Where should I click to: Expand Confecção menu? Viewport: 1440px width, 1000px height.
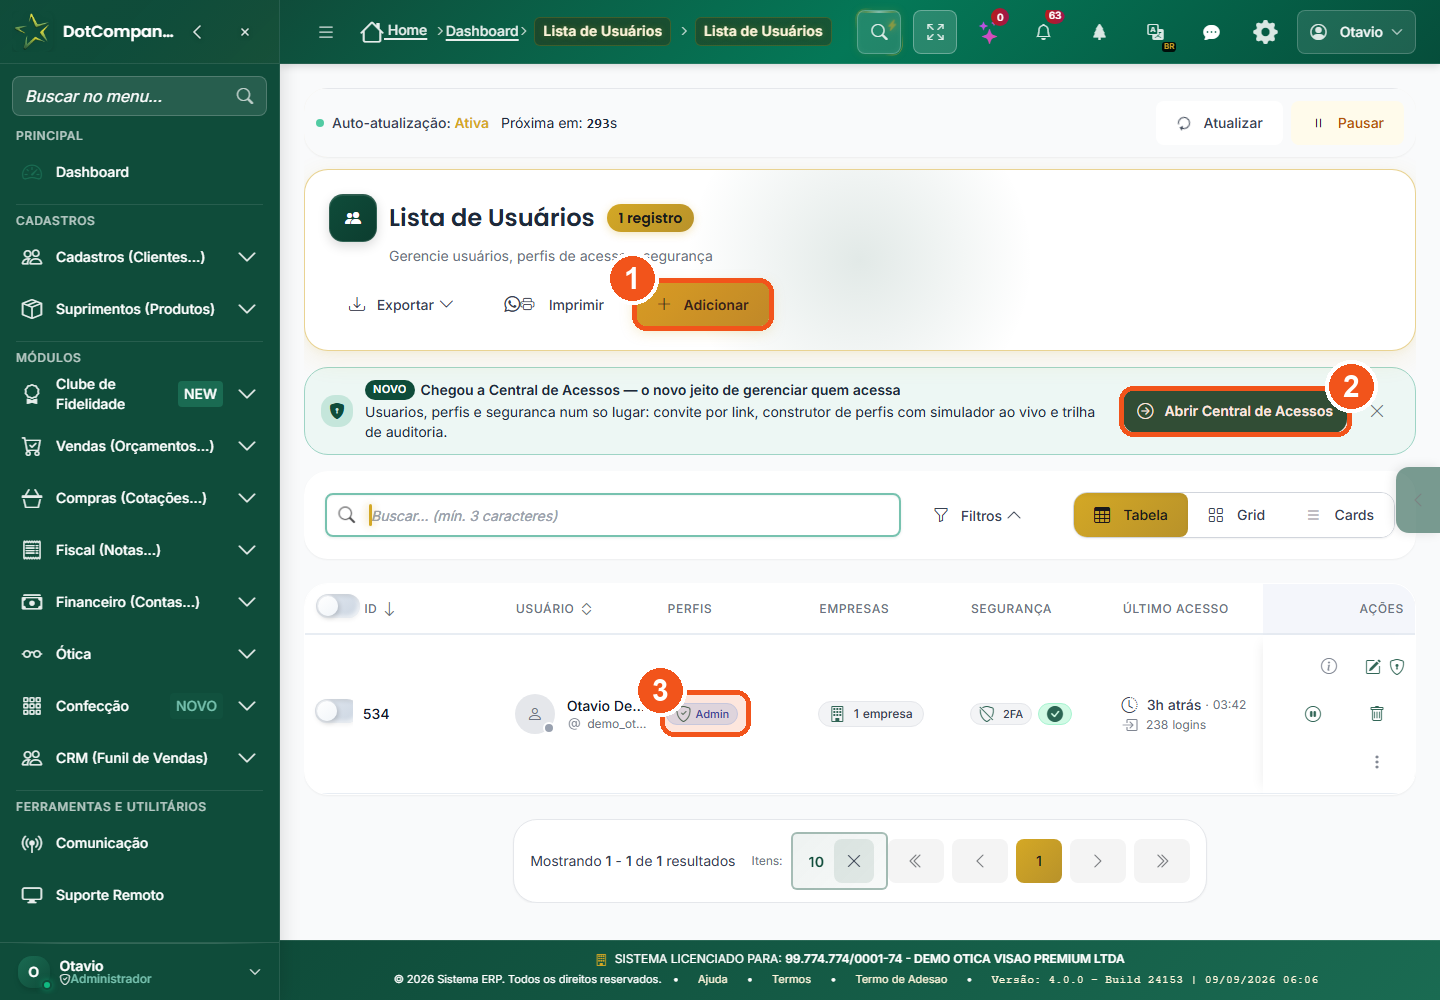[x=139, y=706]
